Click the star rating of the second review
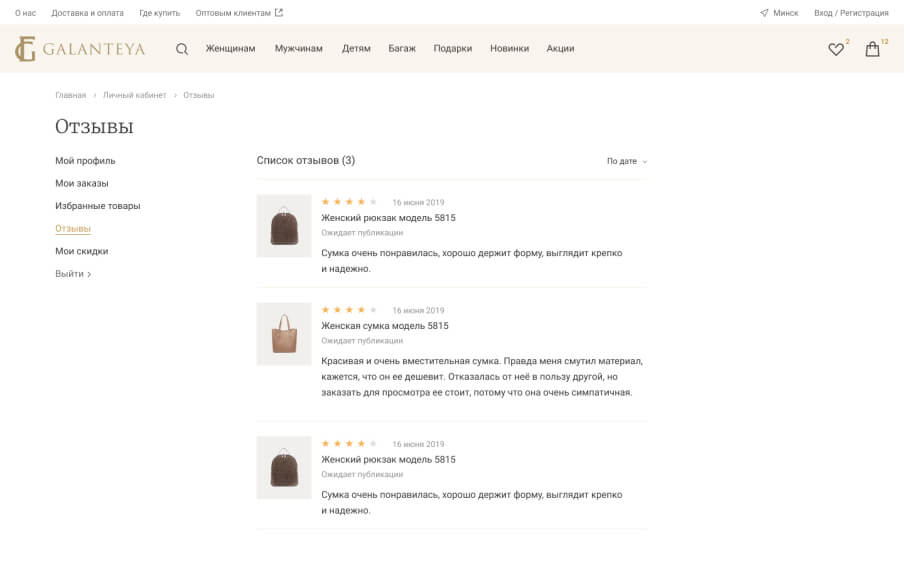The height and width of the screenshot is (580, 904). [x=349, y=310]
